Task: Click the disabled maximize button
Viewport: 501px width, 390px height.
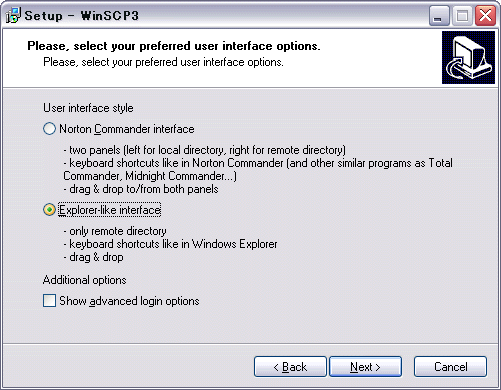Action: click(x=462, y=16)
